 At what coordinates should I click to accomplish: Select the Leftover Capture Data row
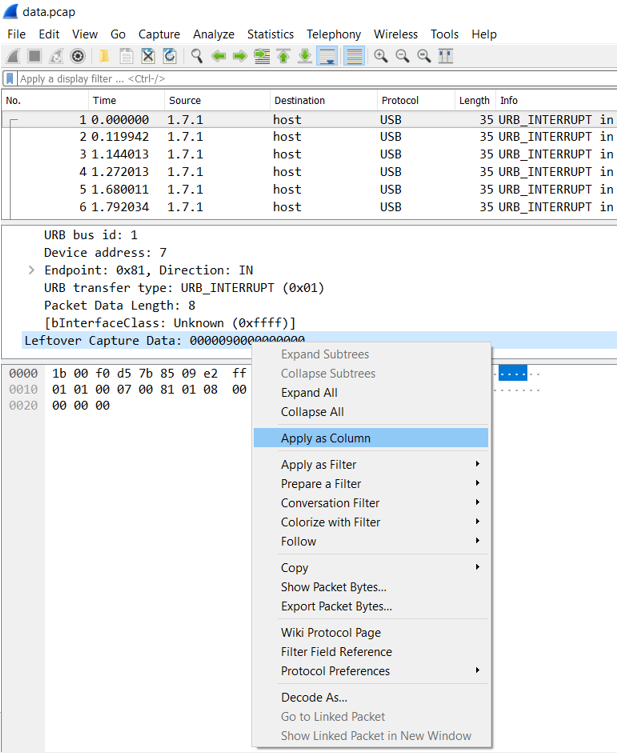pos(319,340)
